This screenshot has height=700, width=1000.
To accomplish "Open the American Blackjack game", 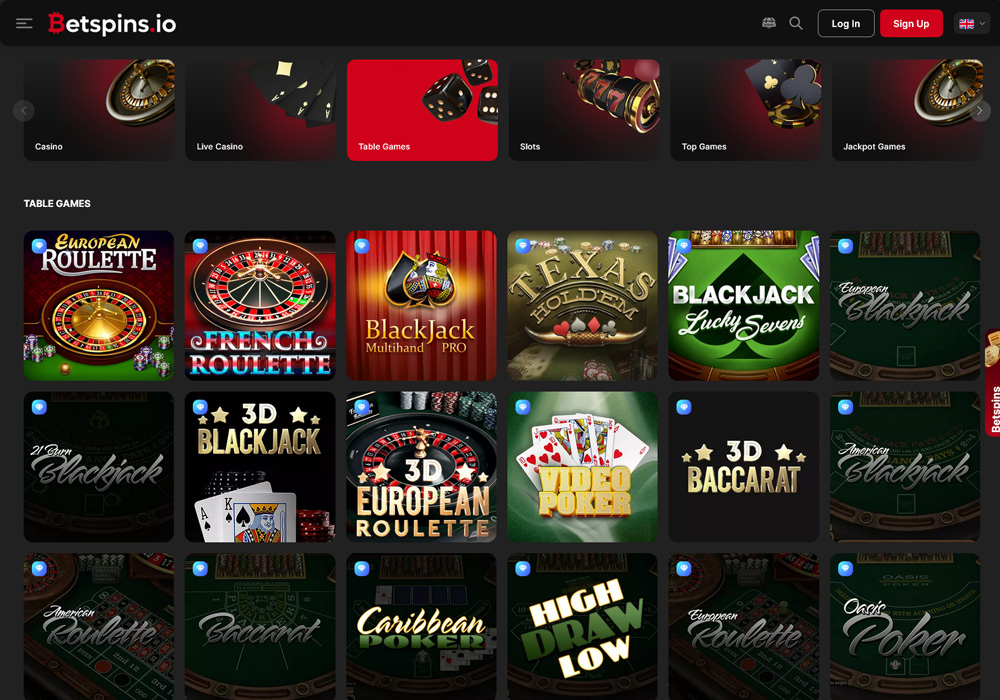I will click(x=905, y=467).
